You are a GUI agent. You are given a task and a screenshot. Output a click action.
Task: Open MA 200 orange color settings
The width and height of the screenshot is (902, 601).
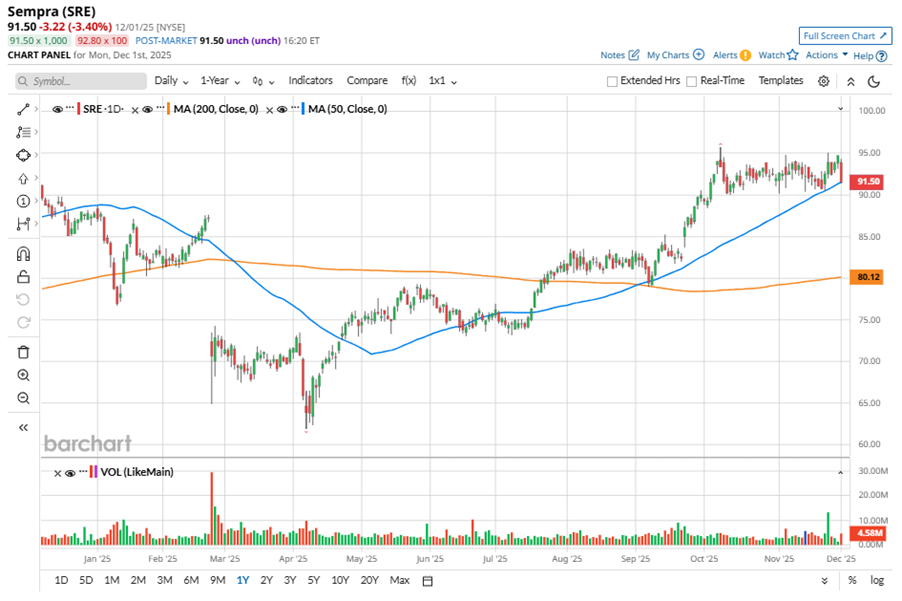click(x=168, y=109)
